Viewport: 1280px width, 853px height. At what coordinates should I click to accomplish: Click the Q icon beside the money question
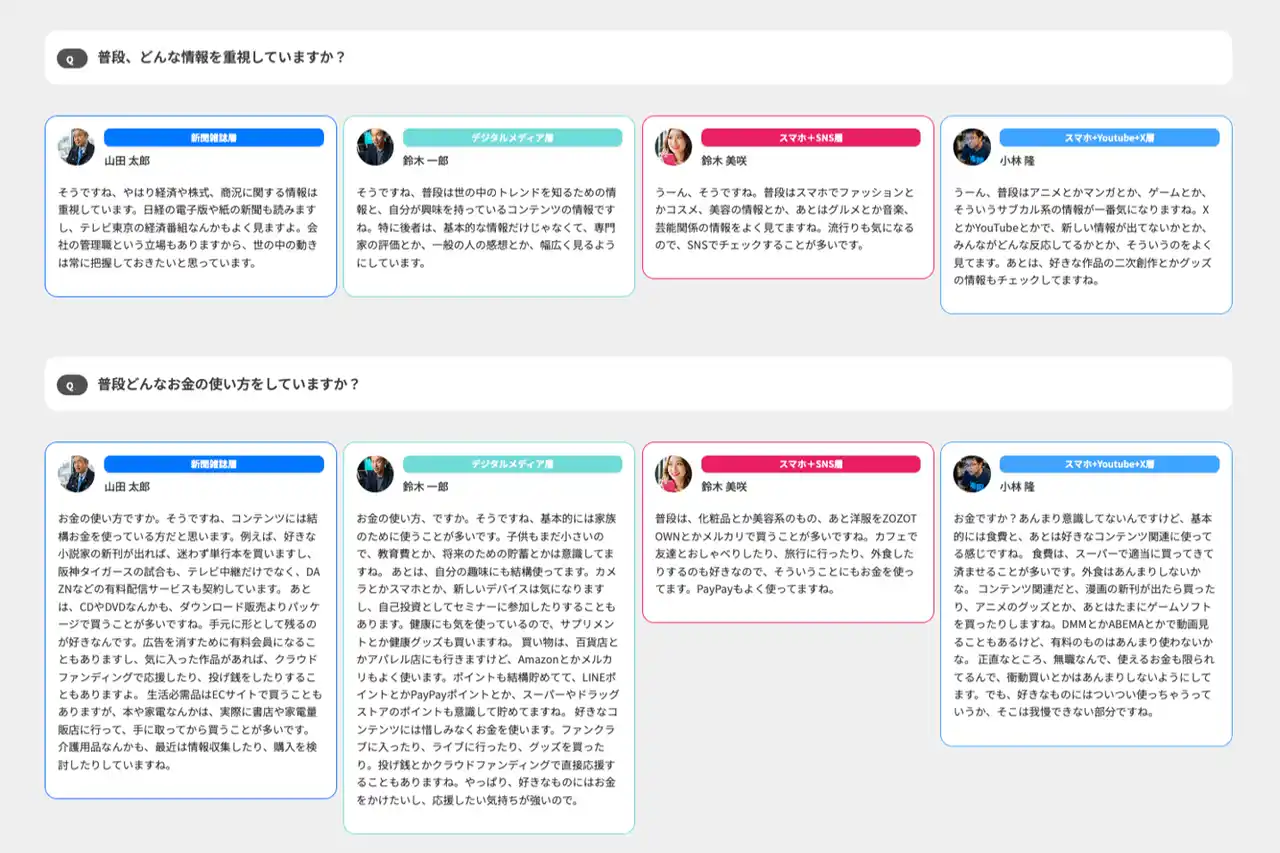pyautogui.click(x=70, y=384)
